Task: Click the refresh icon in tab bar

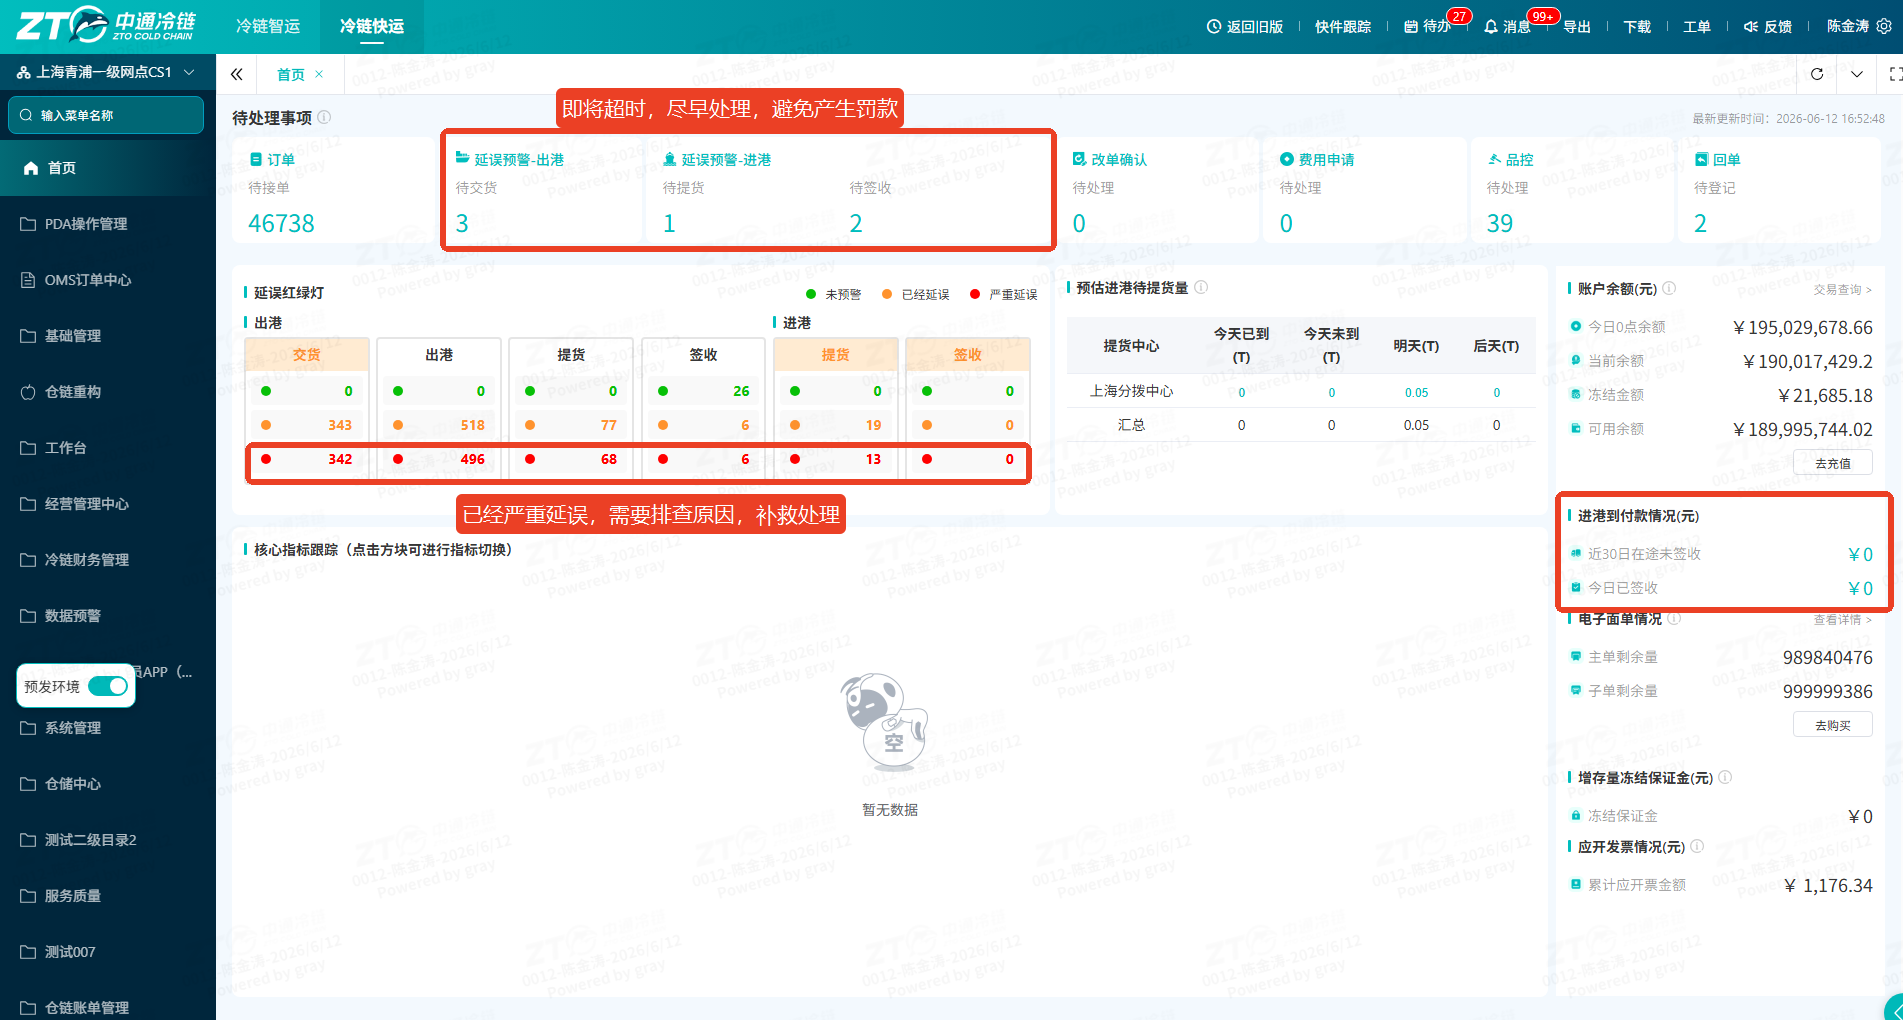Action: [x=1817, y=74]
